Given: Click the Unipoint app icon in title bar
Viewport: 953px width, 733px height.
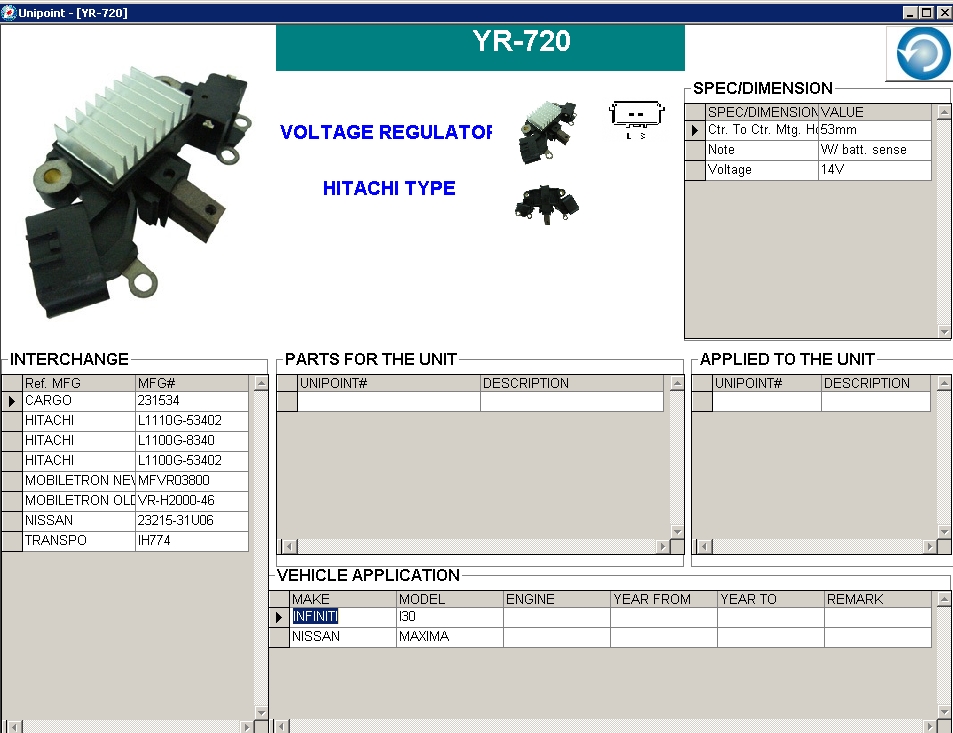Looking at the screenshot, I should tap(9, 12).
